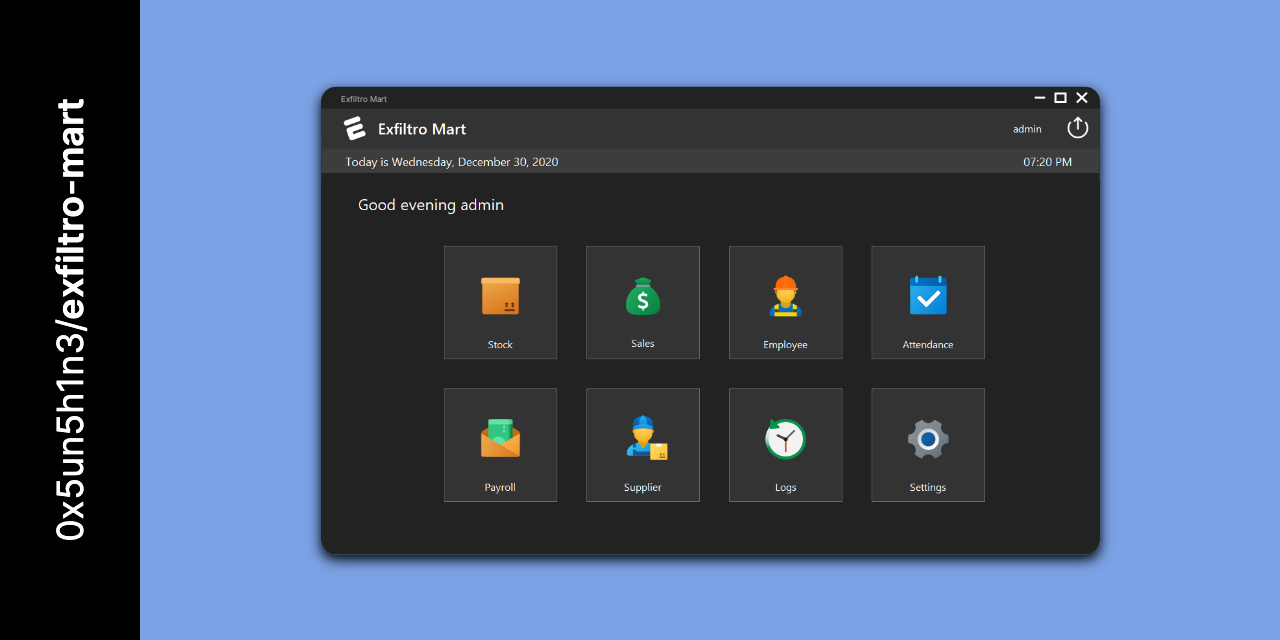
Task: Click the Sales label text
Action: [x=643, y=344]
